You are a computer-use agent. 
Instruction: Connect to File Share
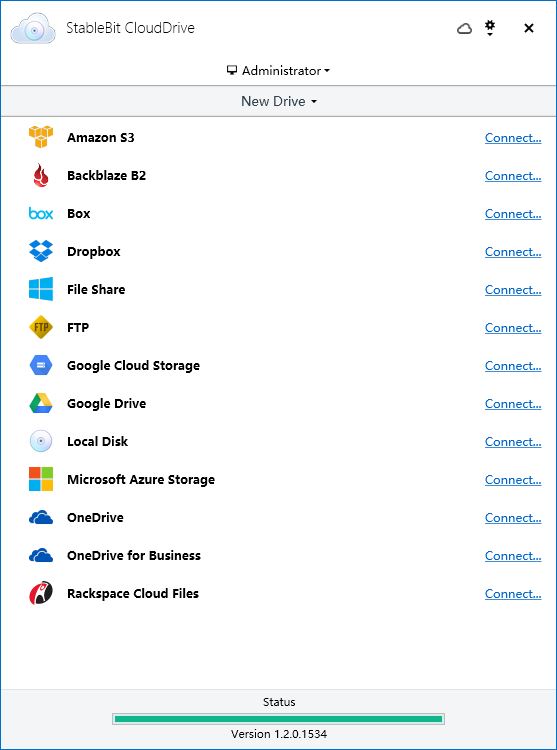click(x=513, y=289)
